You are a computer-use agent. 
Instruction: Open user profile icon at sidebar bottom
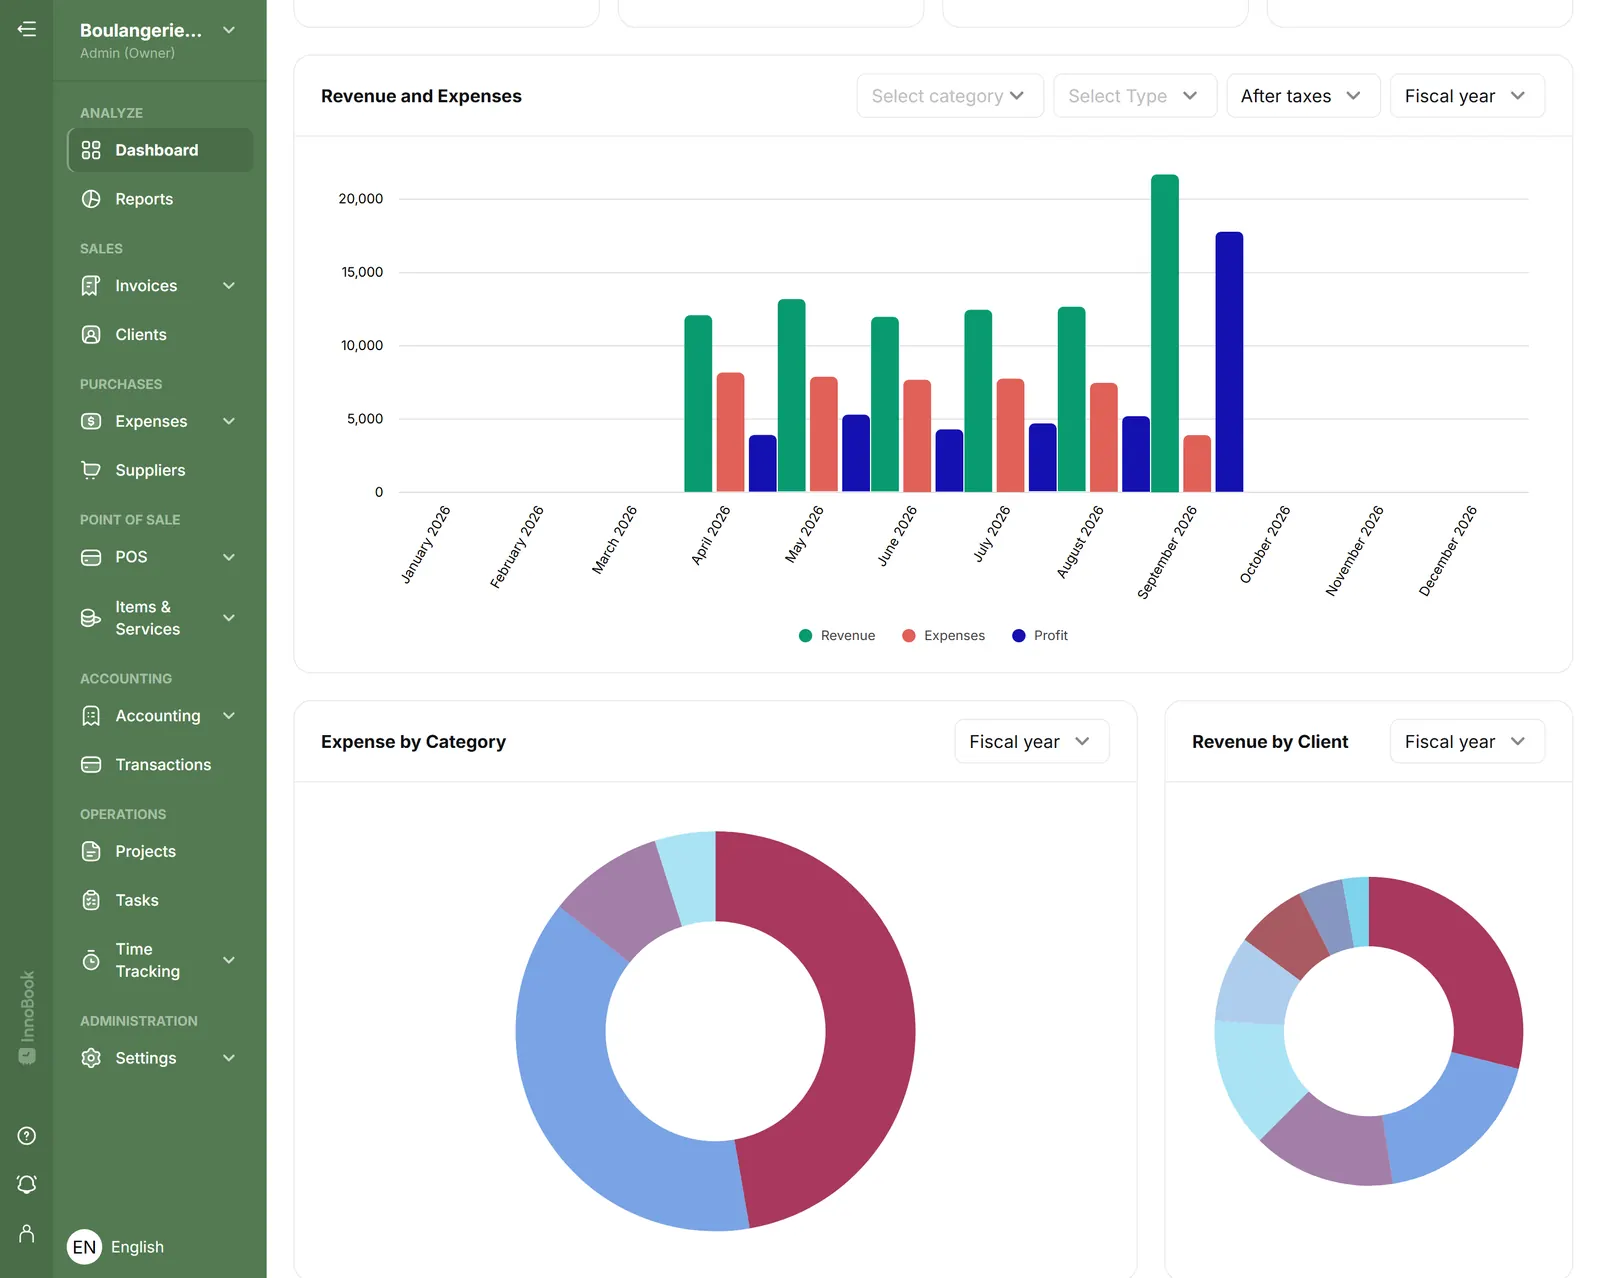point(27,1234)
